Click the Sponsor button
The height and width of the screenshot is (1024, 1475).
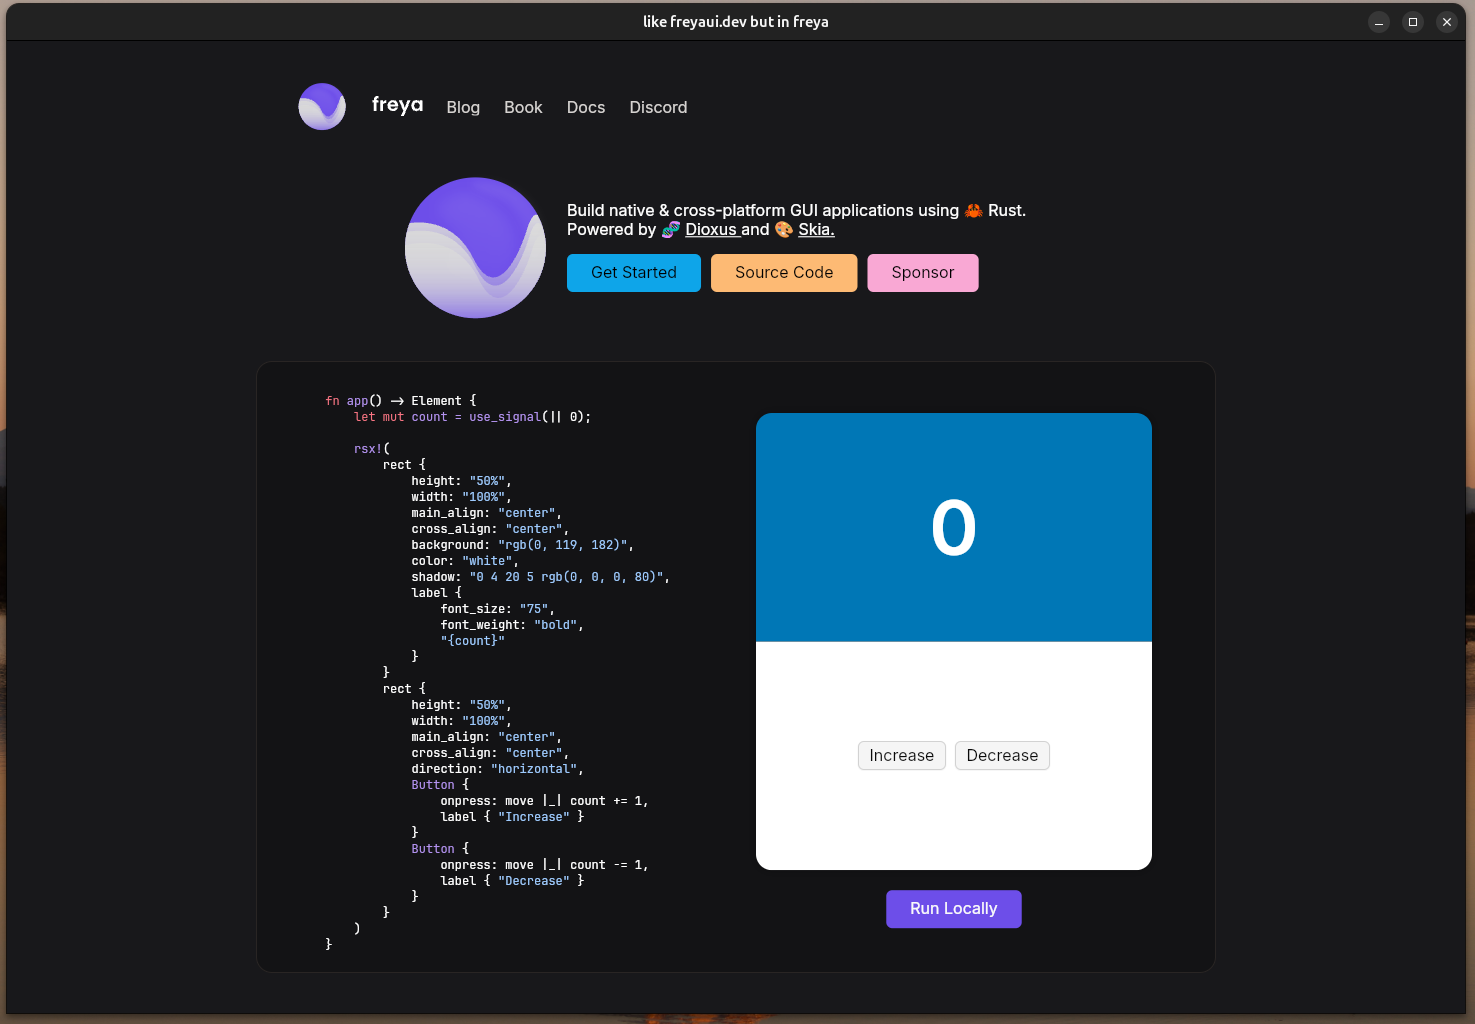pos(922,272)
